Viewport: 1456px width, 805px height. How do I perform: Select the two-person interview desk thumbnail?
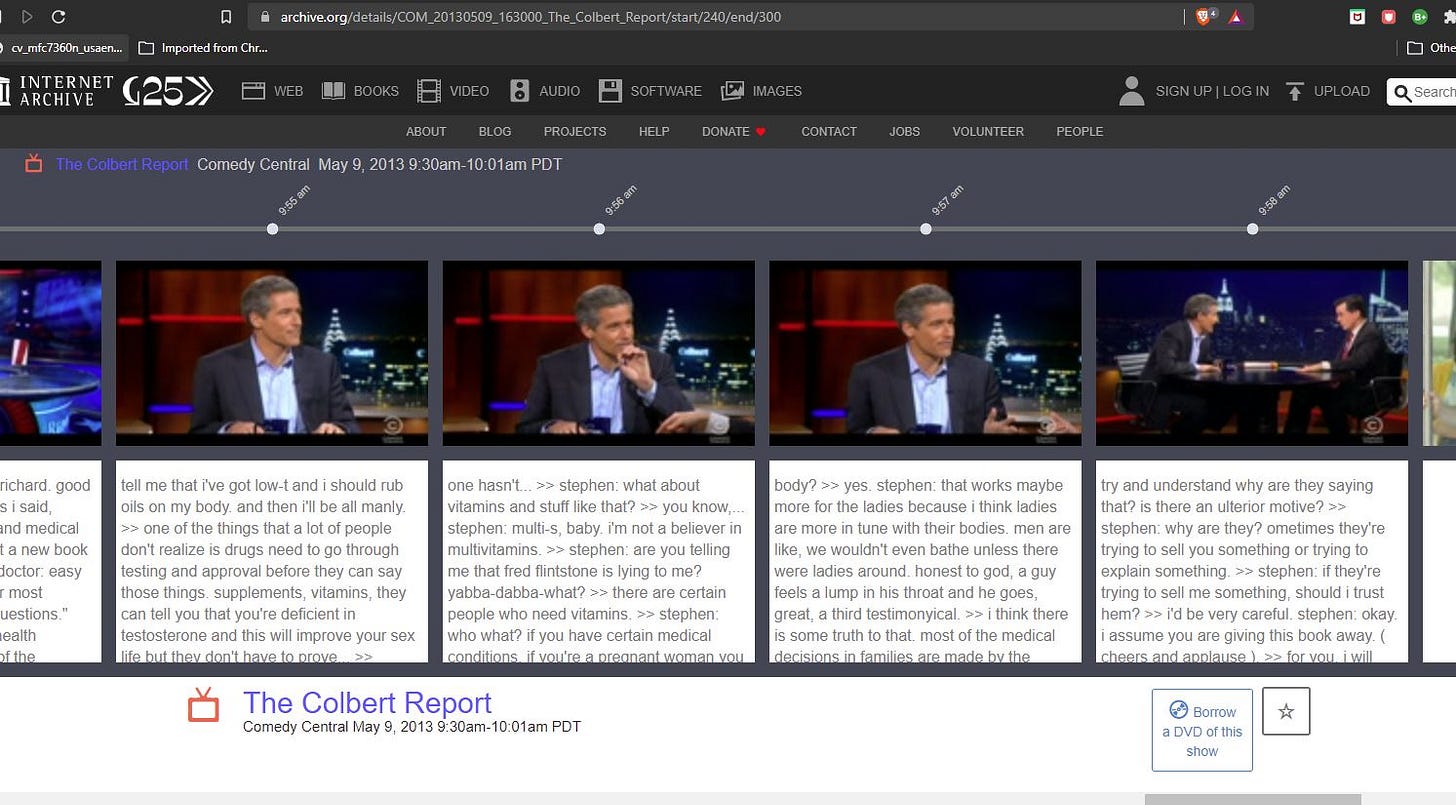(x=1252, y=353)
